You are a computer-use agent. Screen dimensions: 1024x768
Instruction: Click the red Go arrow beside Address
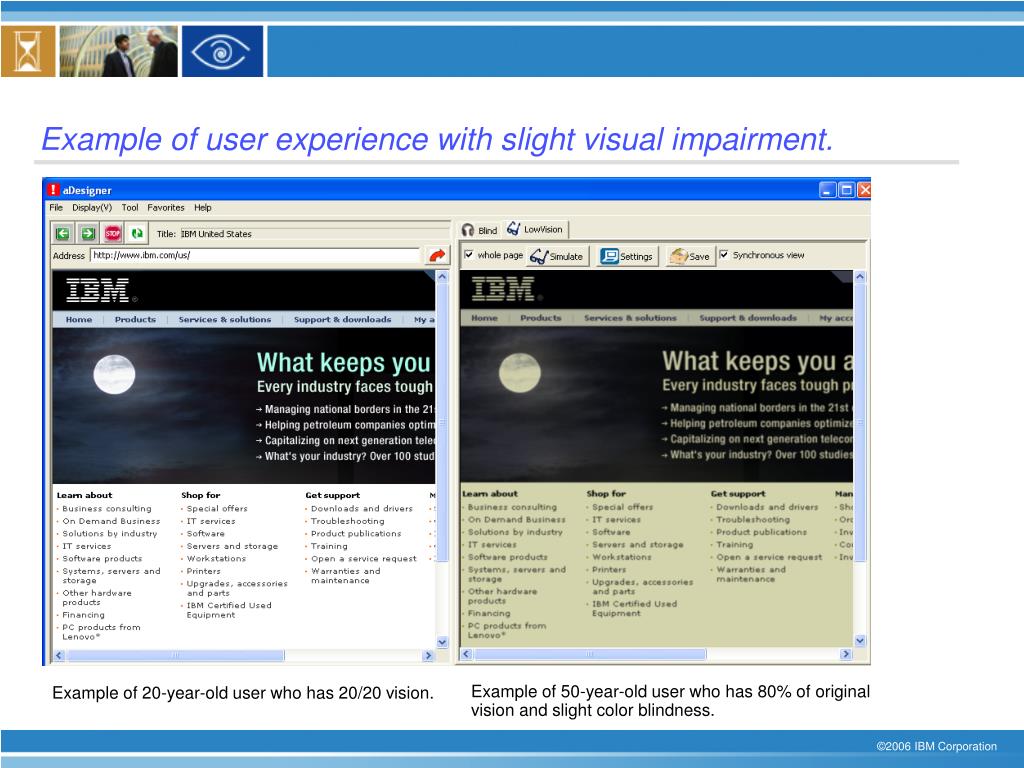437,255
